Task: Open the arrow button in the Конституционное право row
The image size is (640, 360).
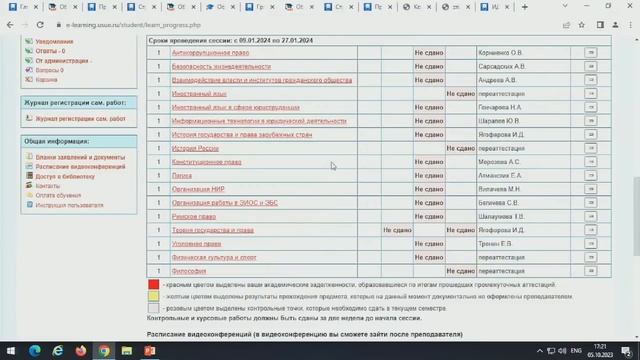Action: pos(591,162)
